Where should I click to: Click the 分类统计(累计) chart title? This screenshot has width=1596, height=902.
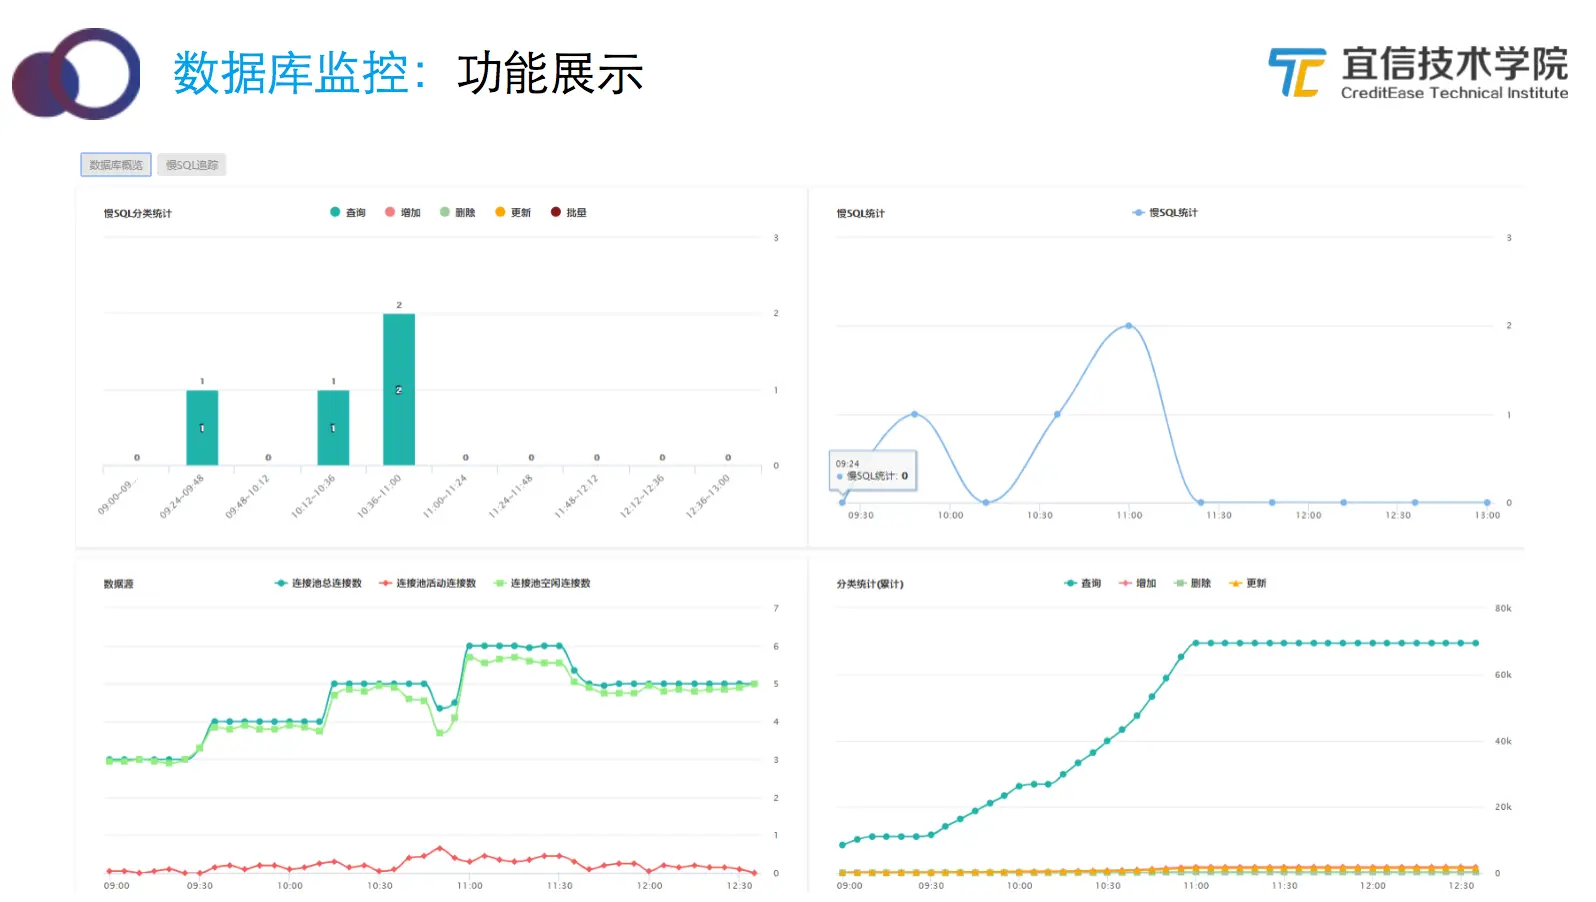click(870, 584)
